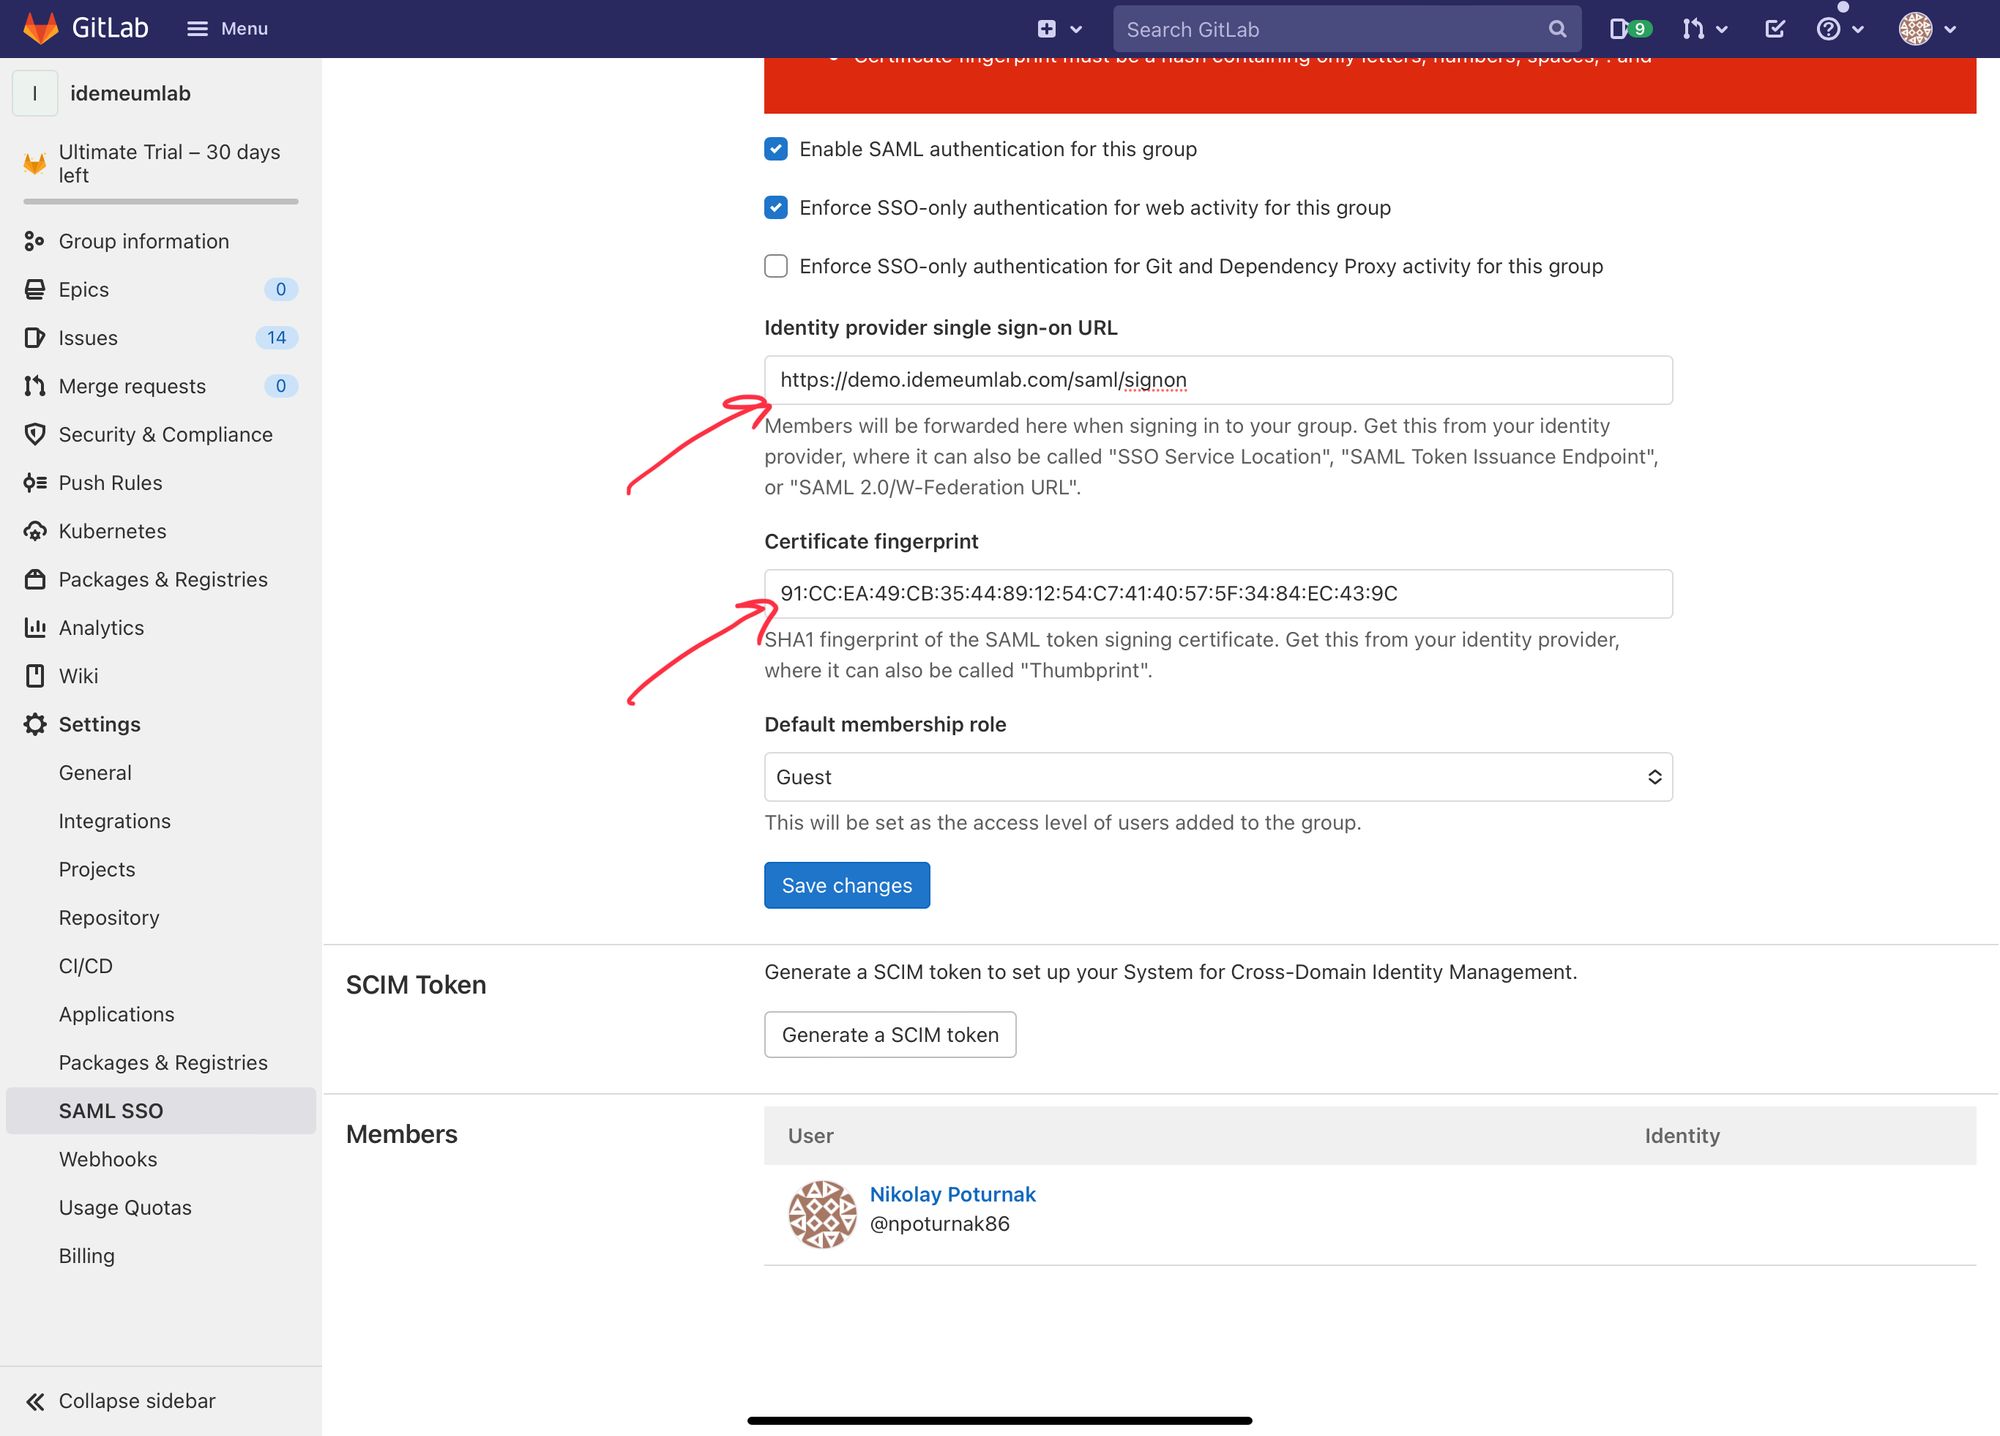Image resolution: width=2000 pixels, height=1436 pixels.
Task: Open General settings
Action: click(95, 773)
